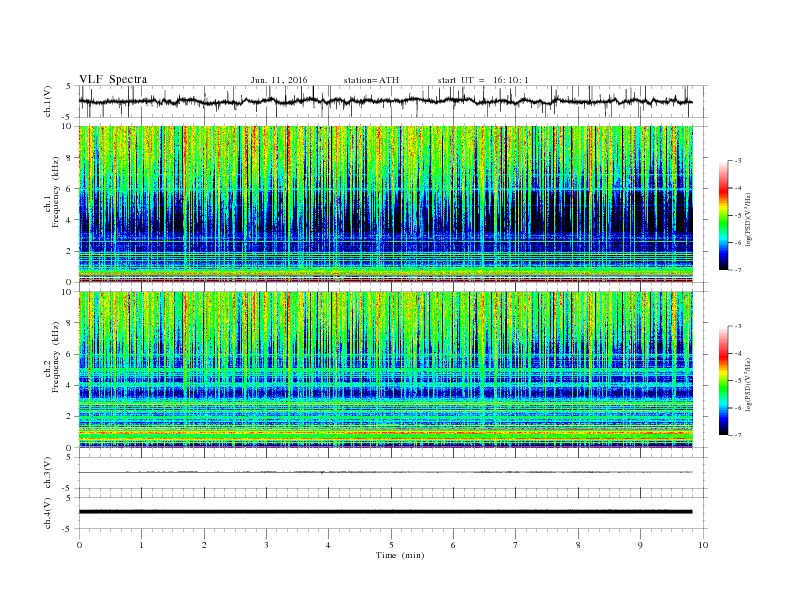Click the "8" kHz tick on ch.1 frequency axis

point(70,158)
